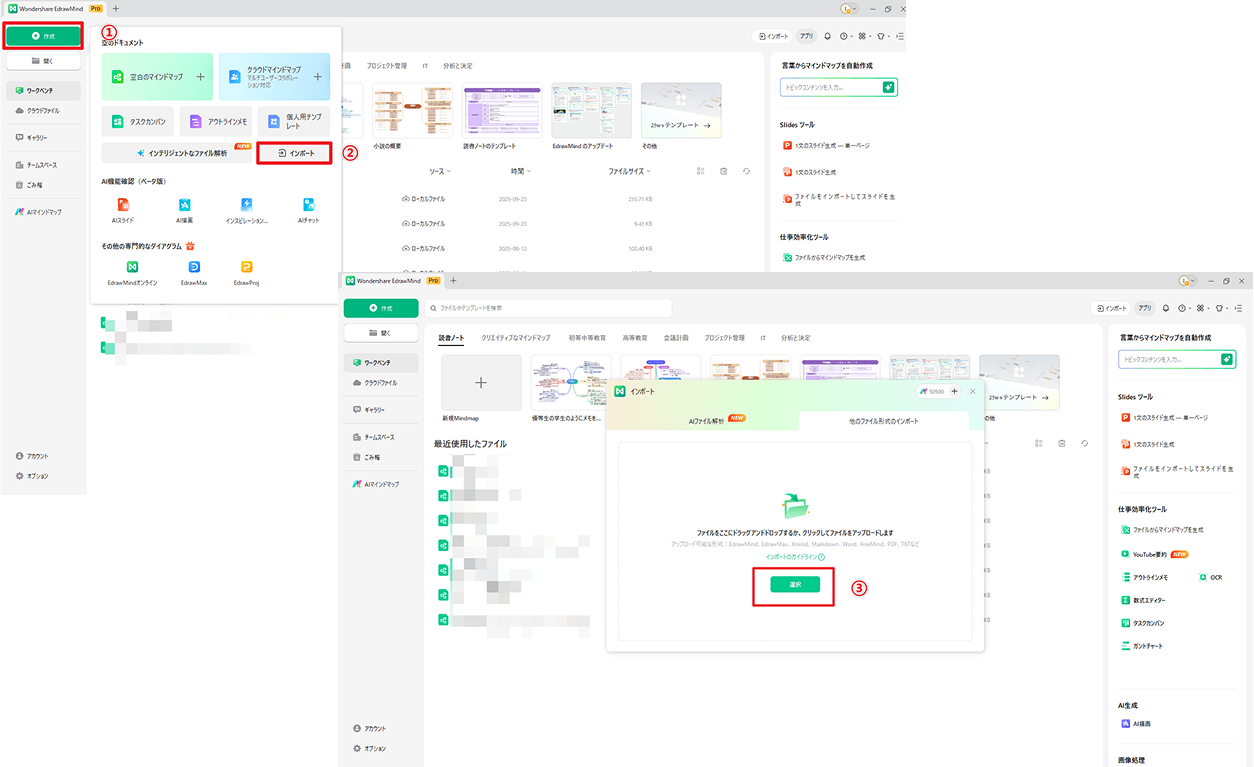
Task: Open the AIチャット feature icon
Action: click(309, 205)
